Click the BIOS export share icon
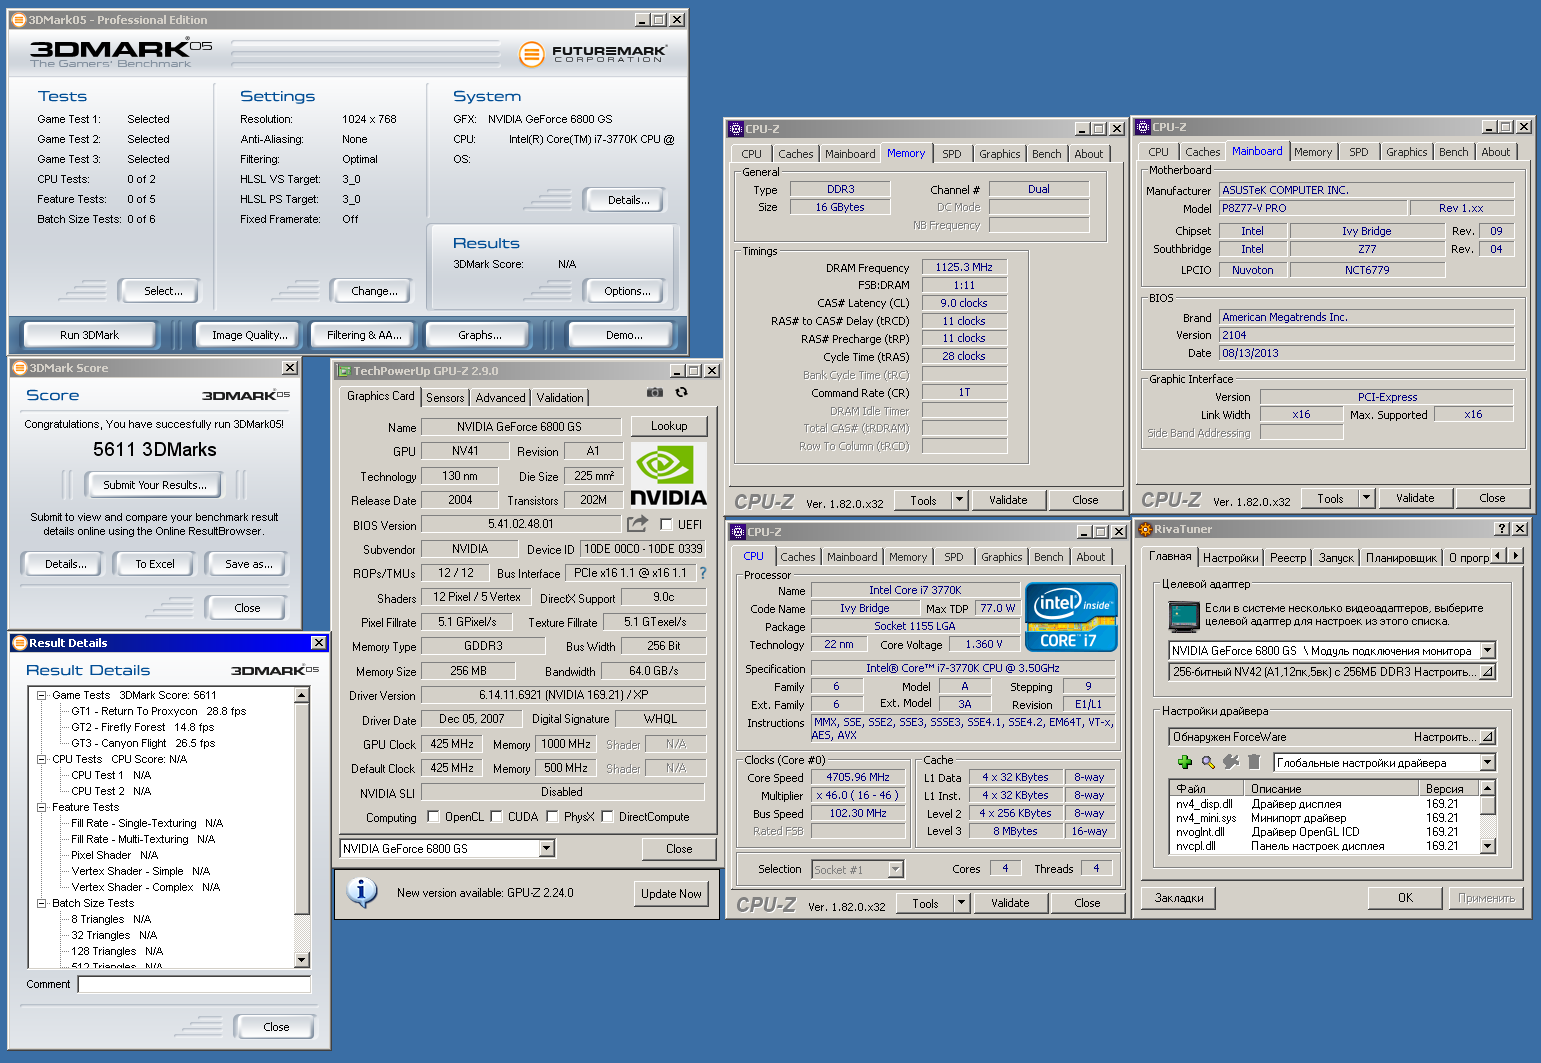1541x1063 pixels. click(x=637, y=523)
